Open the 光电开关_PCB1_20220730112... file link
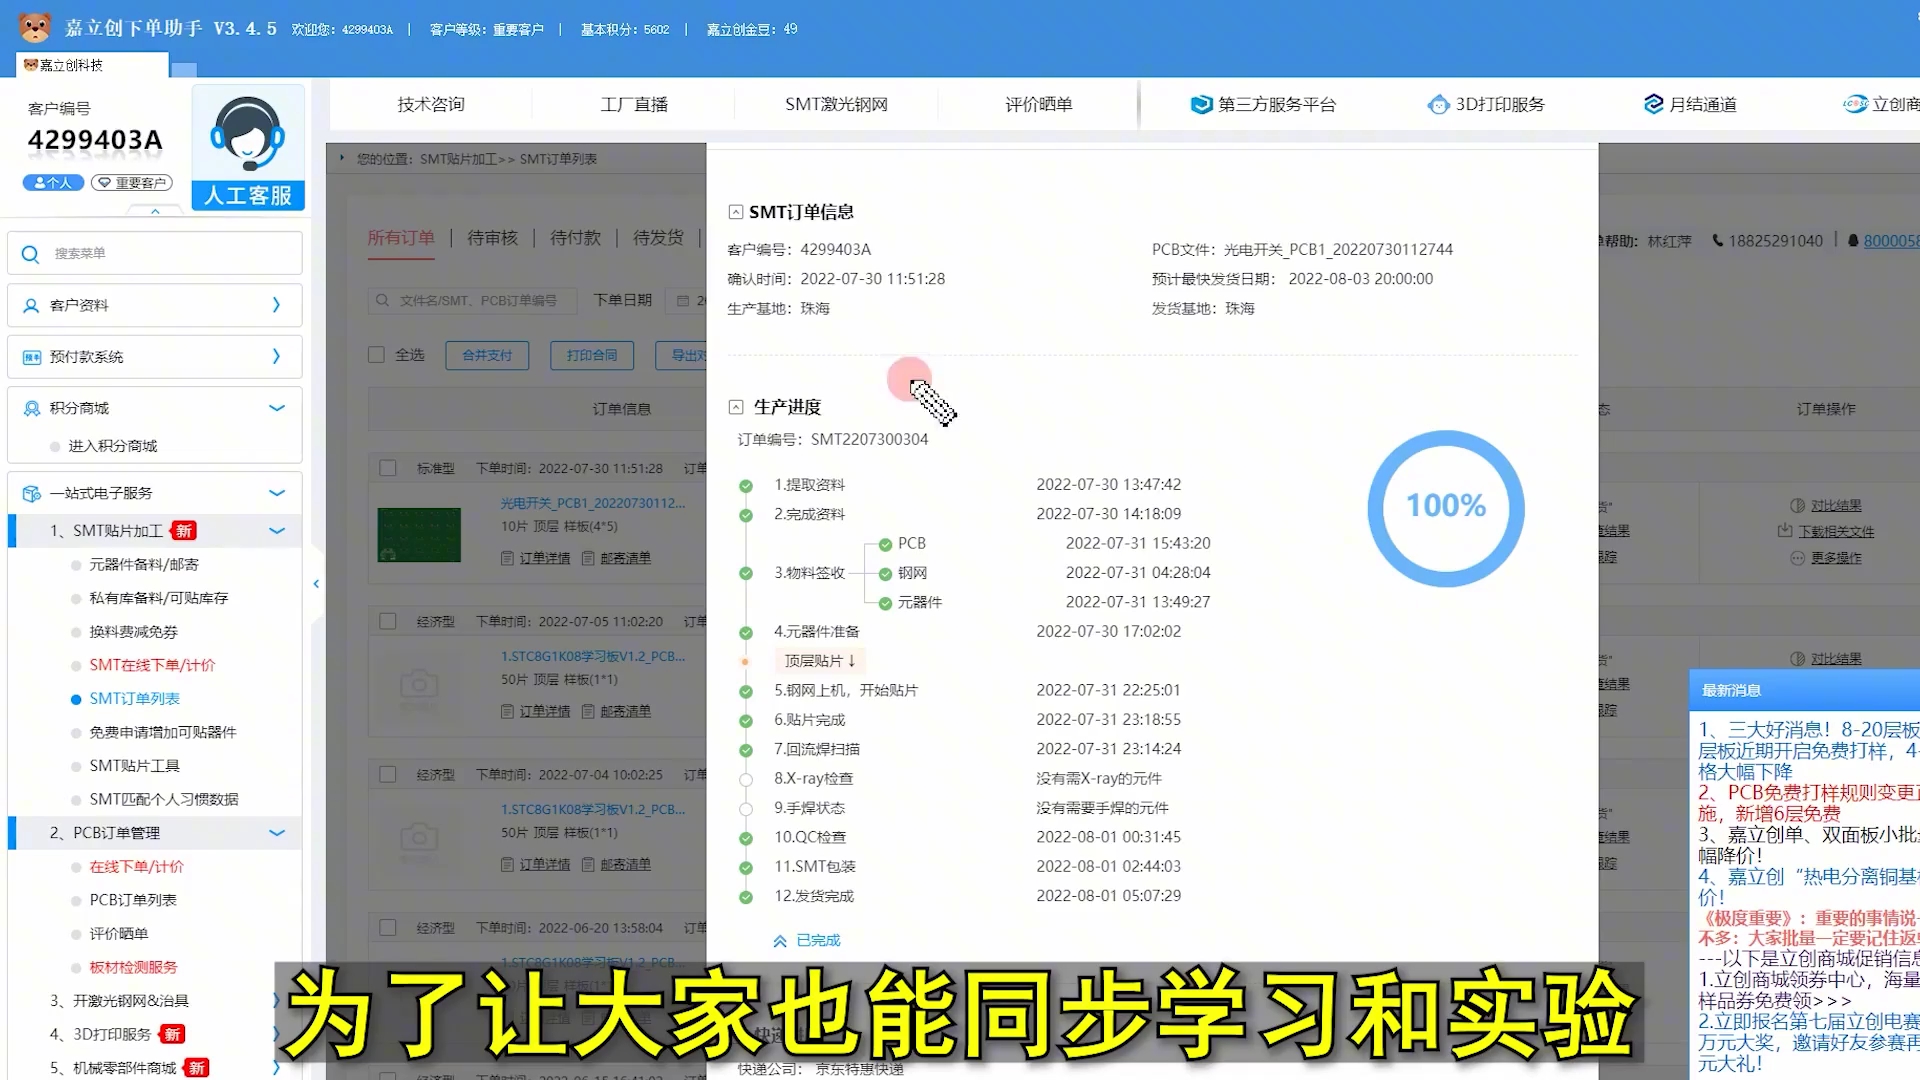 tap(593, 503)
